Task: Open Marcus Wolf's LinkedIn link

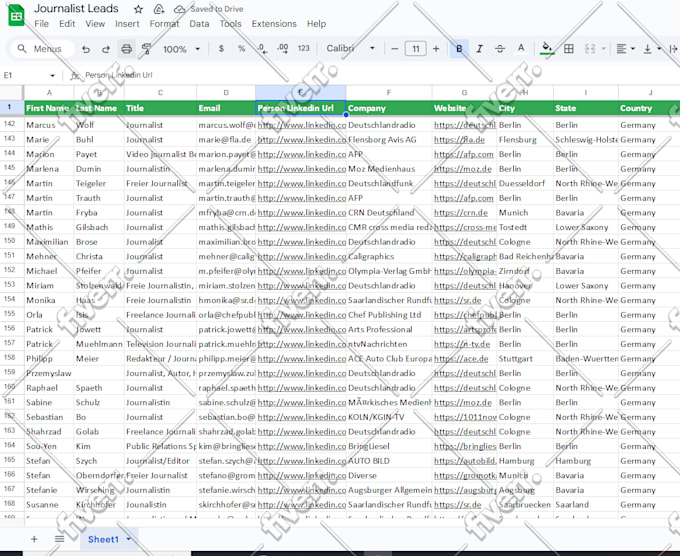Action: click(301, 125)
